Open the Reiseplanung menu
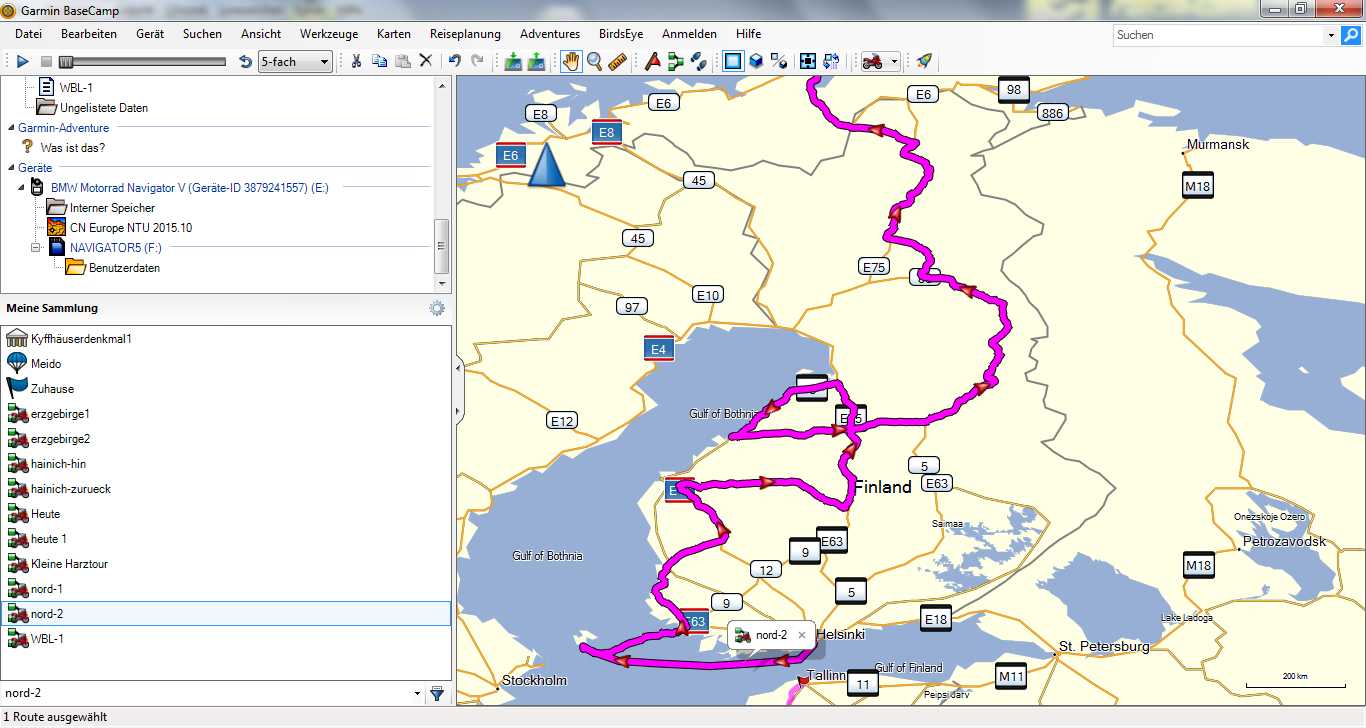1366x728 pixels. point(465,34)
